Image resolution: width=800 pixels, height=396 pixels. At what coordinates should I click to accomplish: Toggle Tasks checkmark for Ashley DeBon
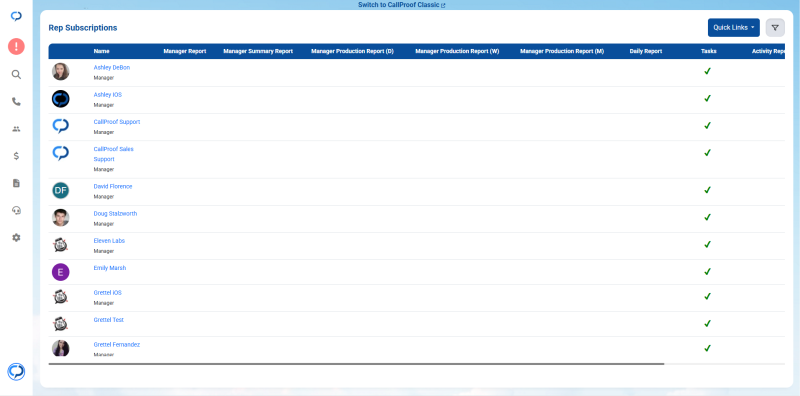pos(707,71)
